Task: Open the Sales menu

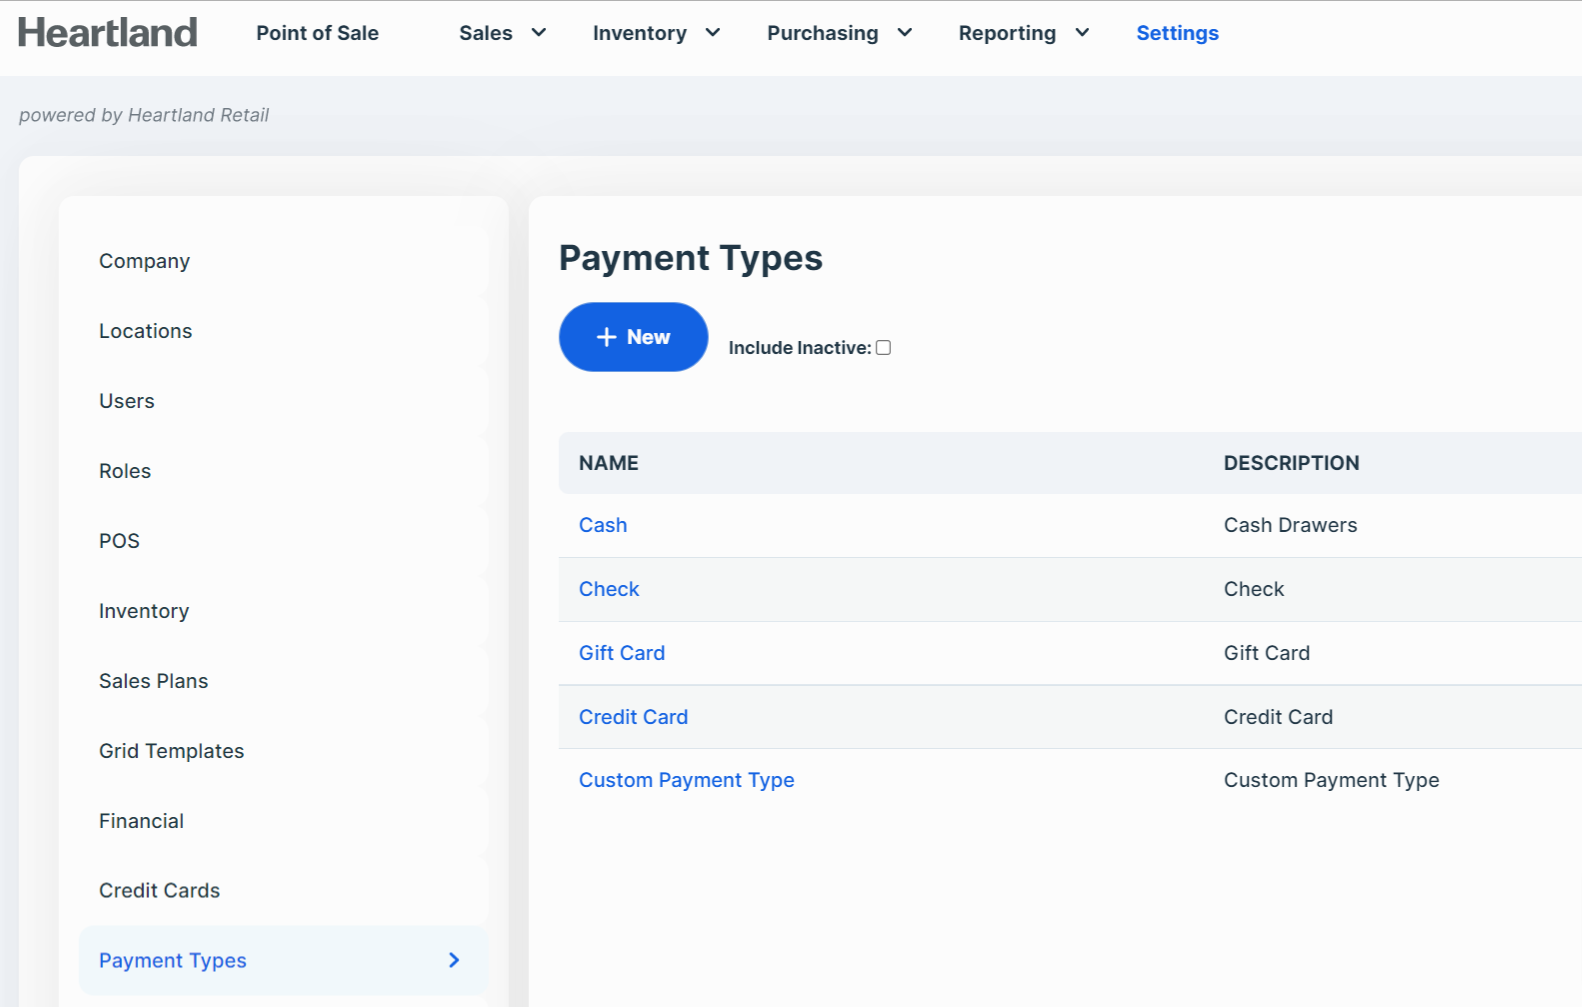Action: (486, 33)
